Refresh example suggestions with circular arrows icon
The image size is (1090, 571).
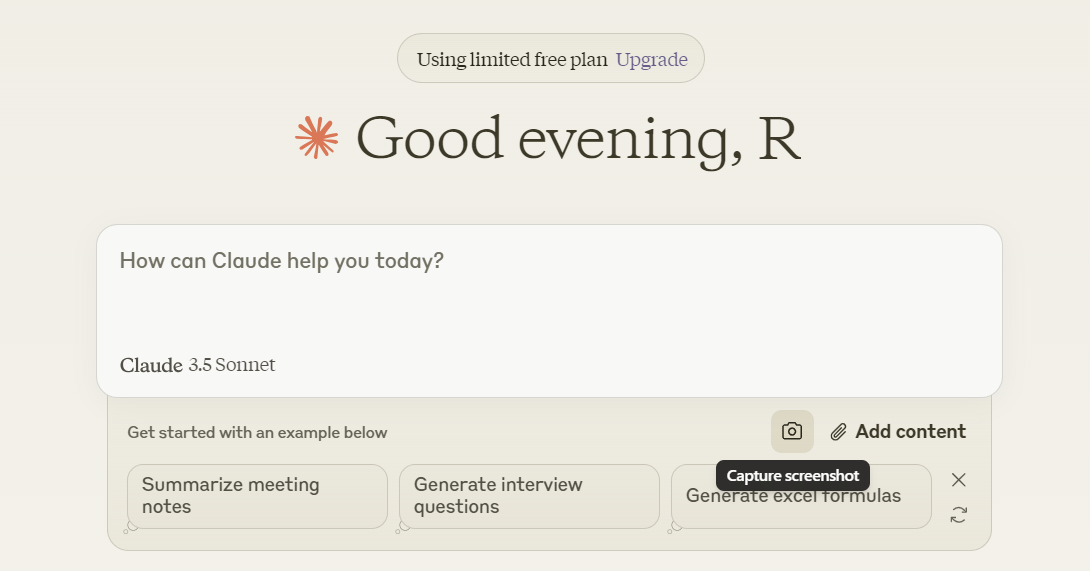point(958,515)
